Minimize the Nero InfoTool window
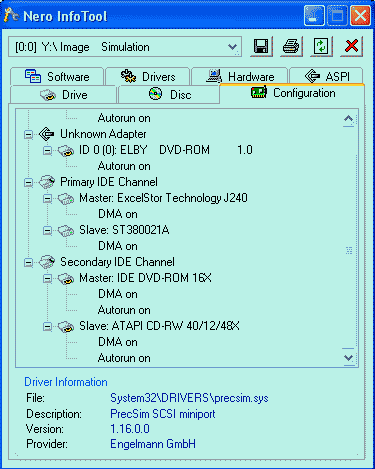The height and width of the screenshot is (469, 375). pyautogui.click(x=314, y=15)
